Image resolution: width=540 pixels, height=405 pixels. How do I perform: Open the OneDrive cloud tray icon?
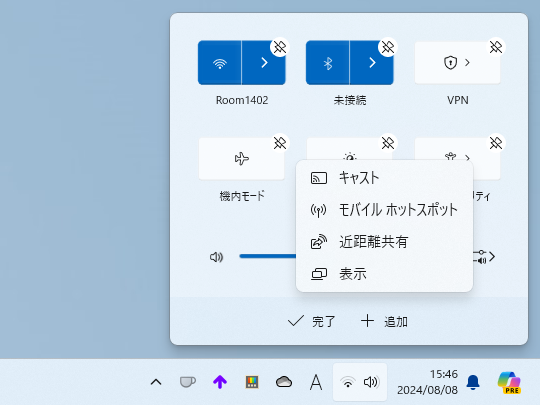pyautogui.click(x=284, y=382)
